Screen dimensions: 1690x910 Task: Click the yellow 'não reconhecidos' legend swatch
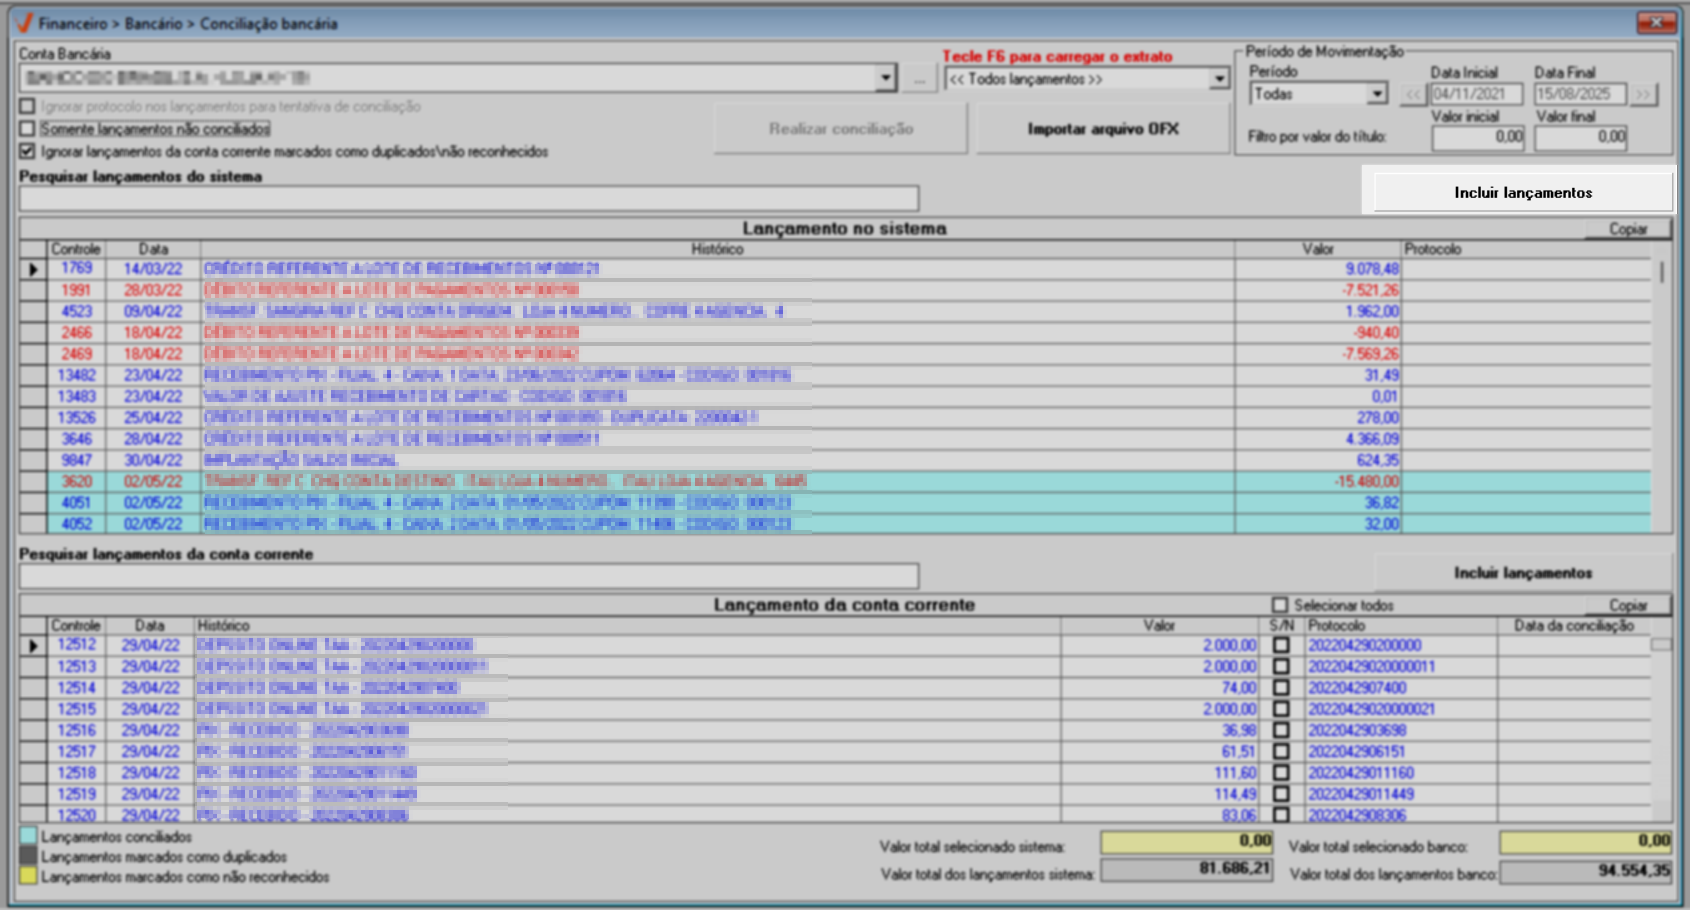click(28, 876)
